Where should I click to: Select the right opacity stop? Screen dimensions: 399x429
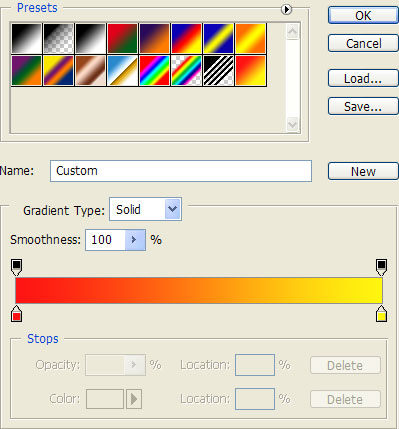[x=382, y=267]
